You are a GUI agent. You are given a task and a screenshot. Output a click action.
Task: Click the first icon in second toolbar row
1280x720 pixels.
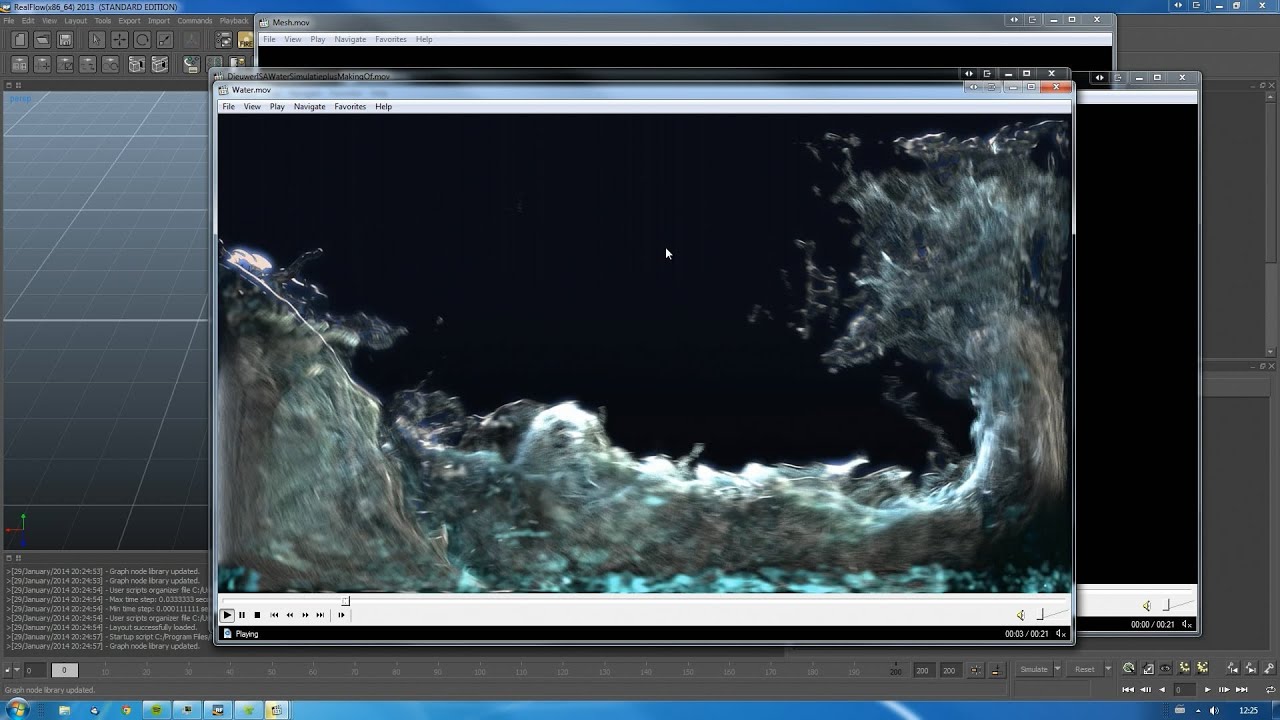[x=19, y=64]
